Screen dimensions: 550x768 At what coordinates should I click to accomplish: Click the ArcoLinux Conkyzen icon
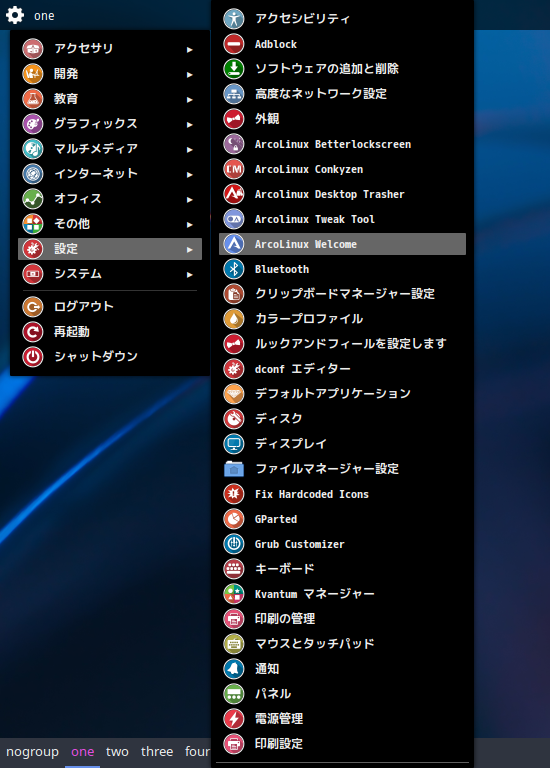pos(234,169)
